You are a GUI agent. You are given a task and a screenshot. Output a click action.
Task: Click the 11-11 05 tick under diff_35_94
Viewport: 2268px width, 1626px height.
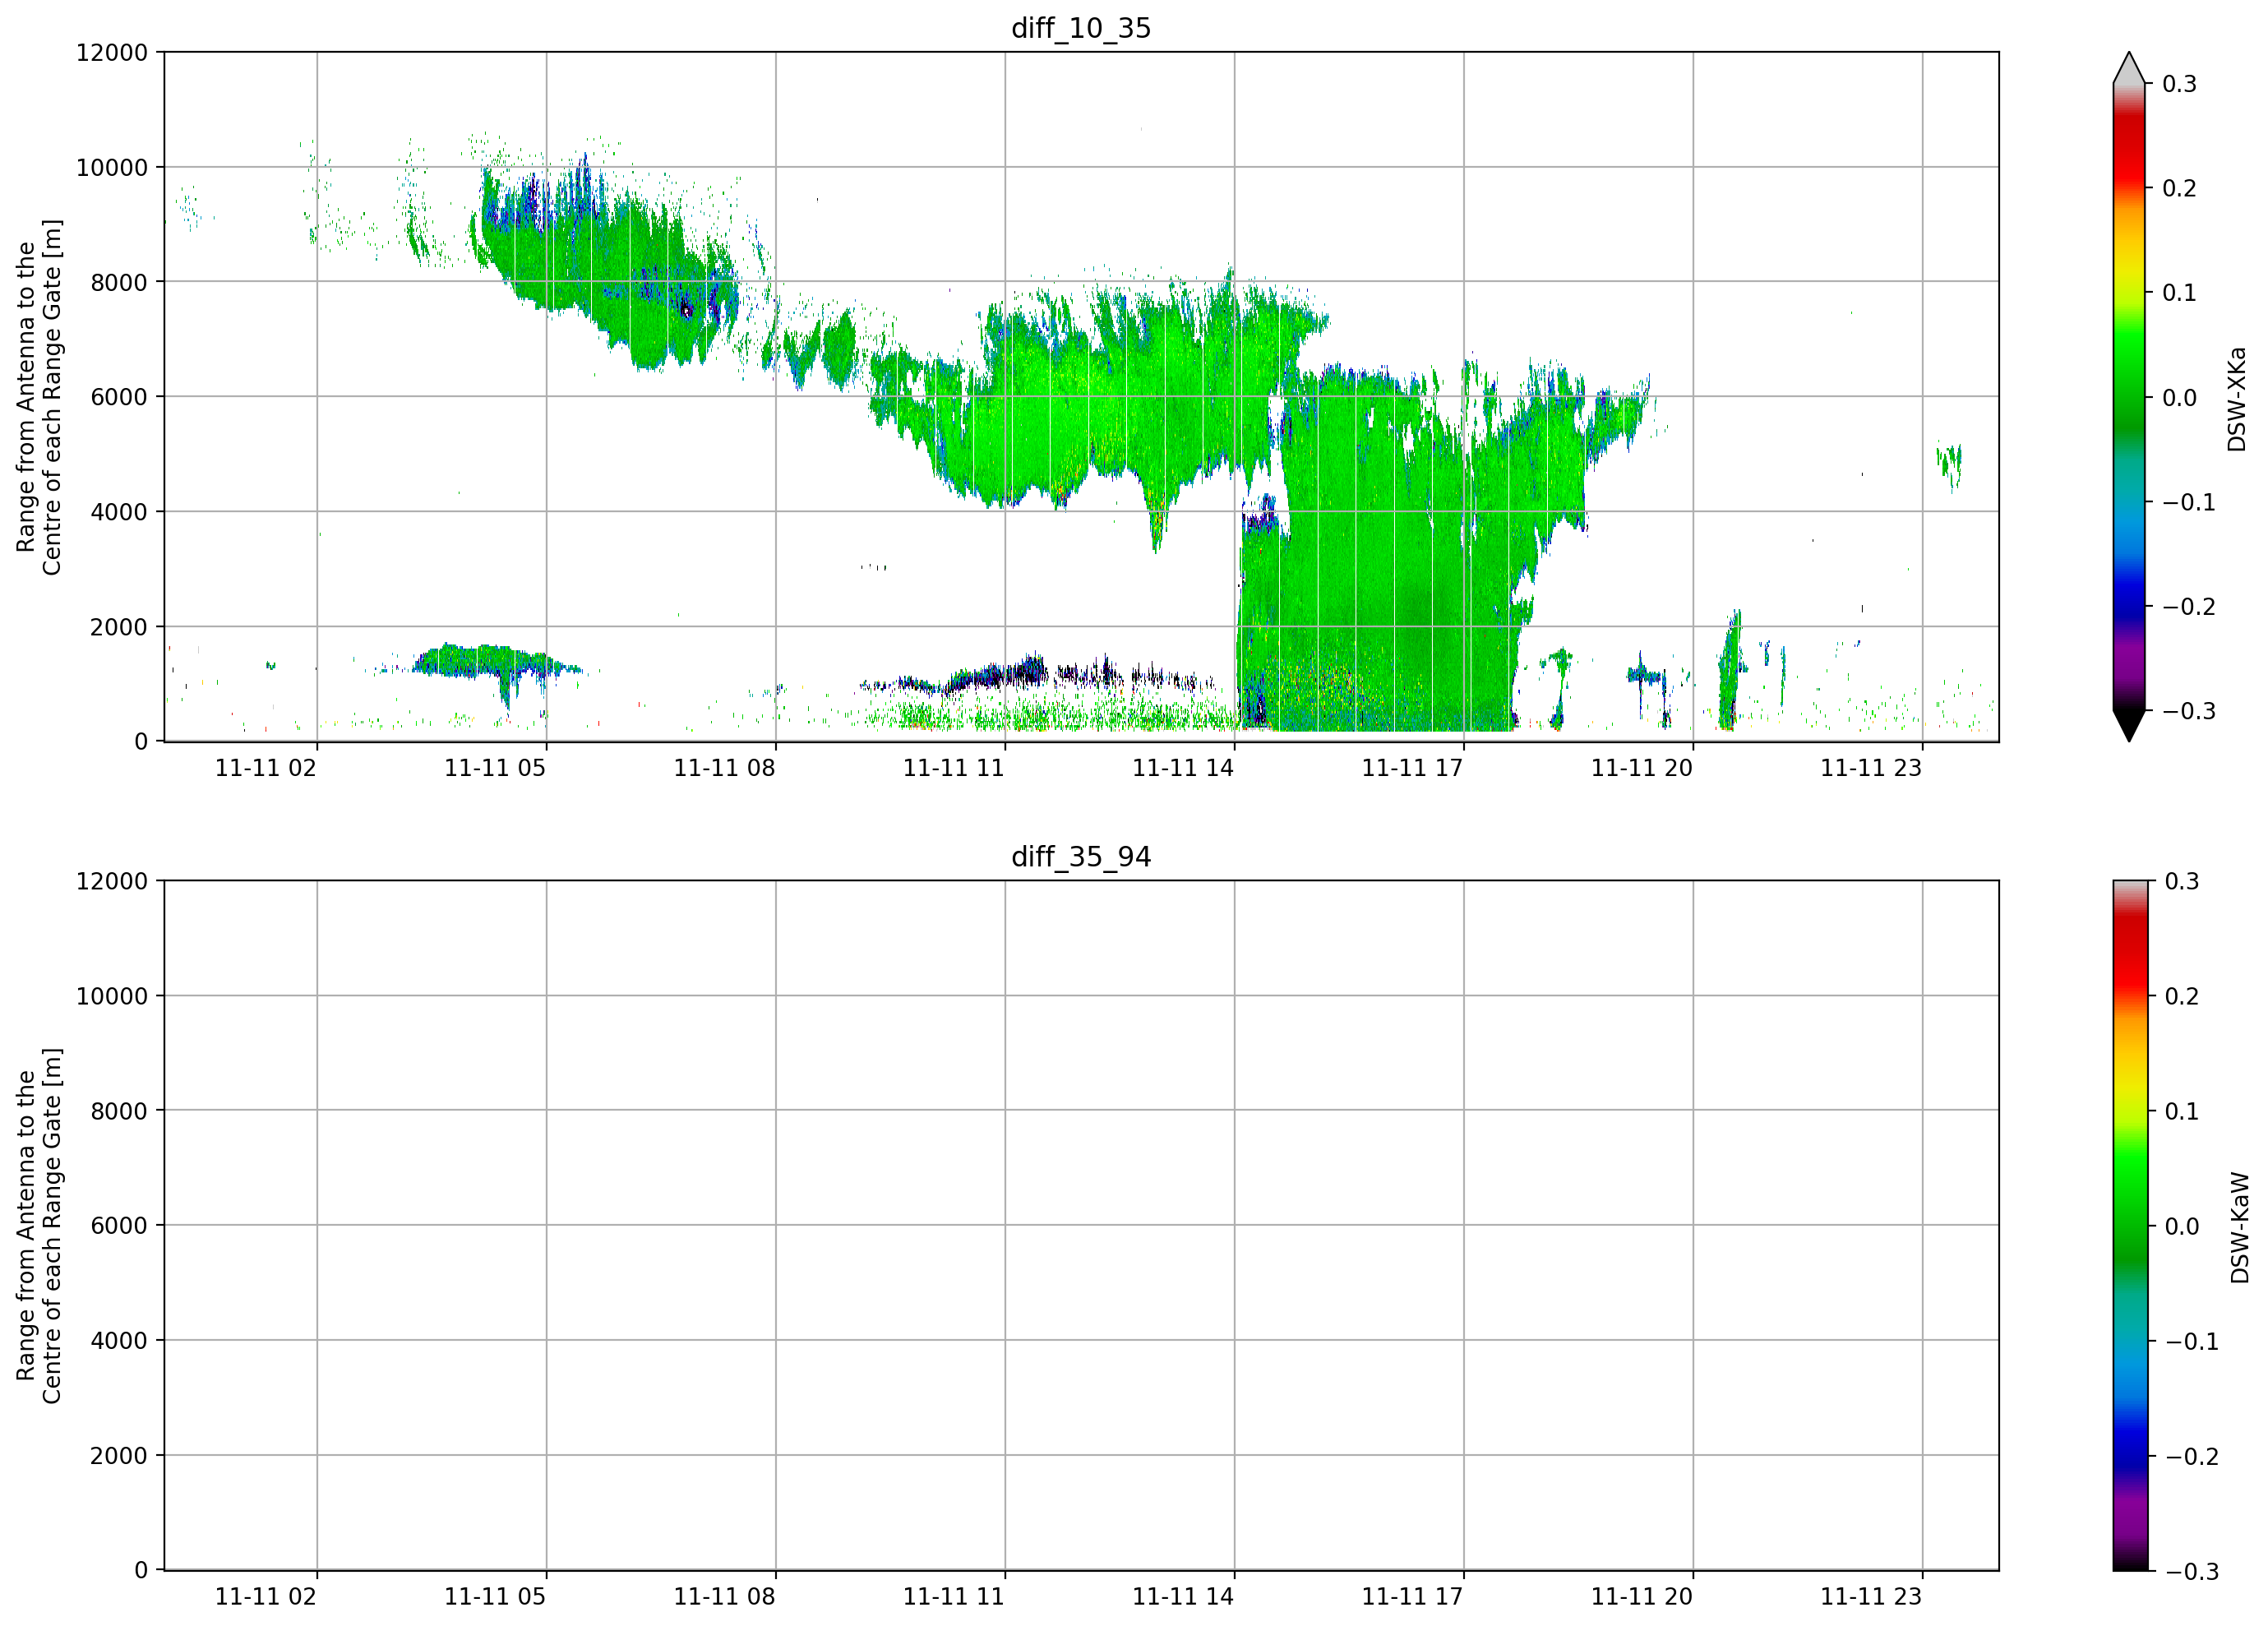tap(495, 1597)
